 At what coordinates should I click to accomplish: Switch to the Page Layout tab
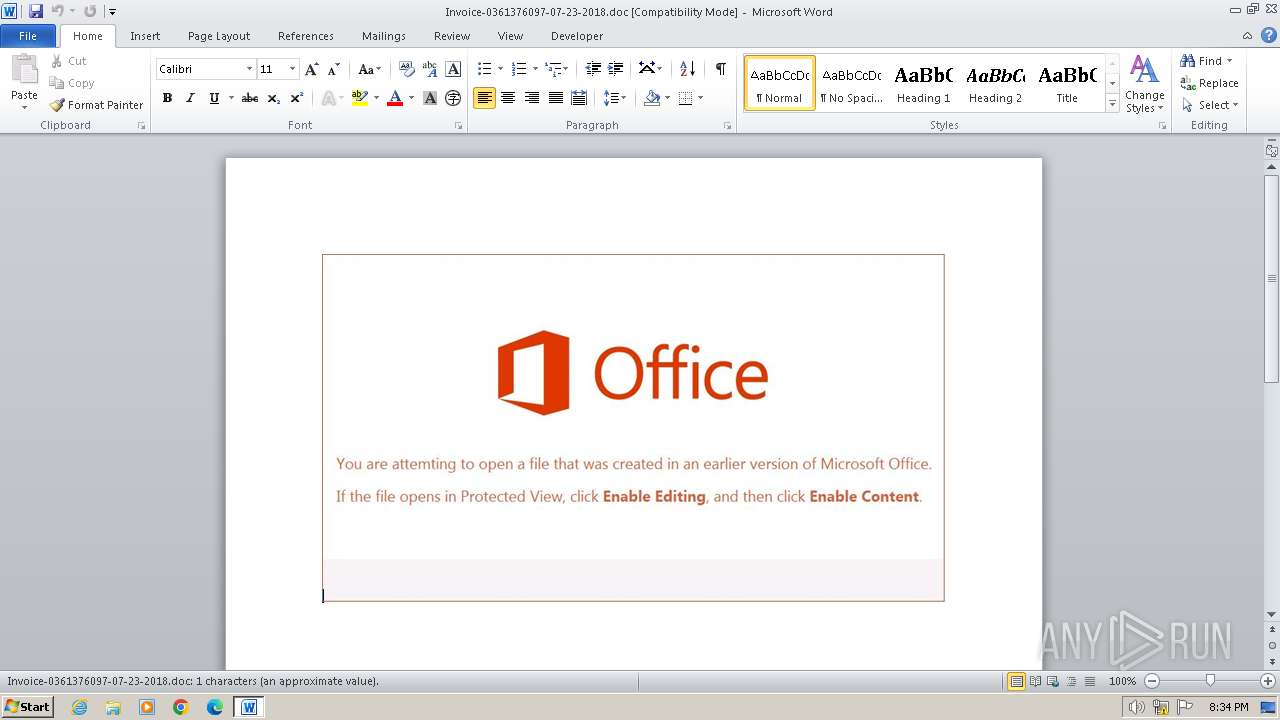point(219,36)
